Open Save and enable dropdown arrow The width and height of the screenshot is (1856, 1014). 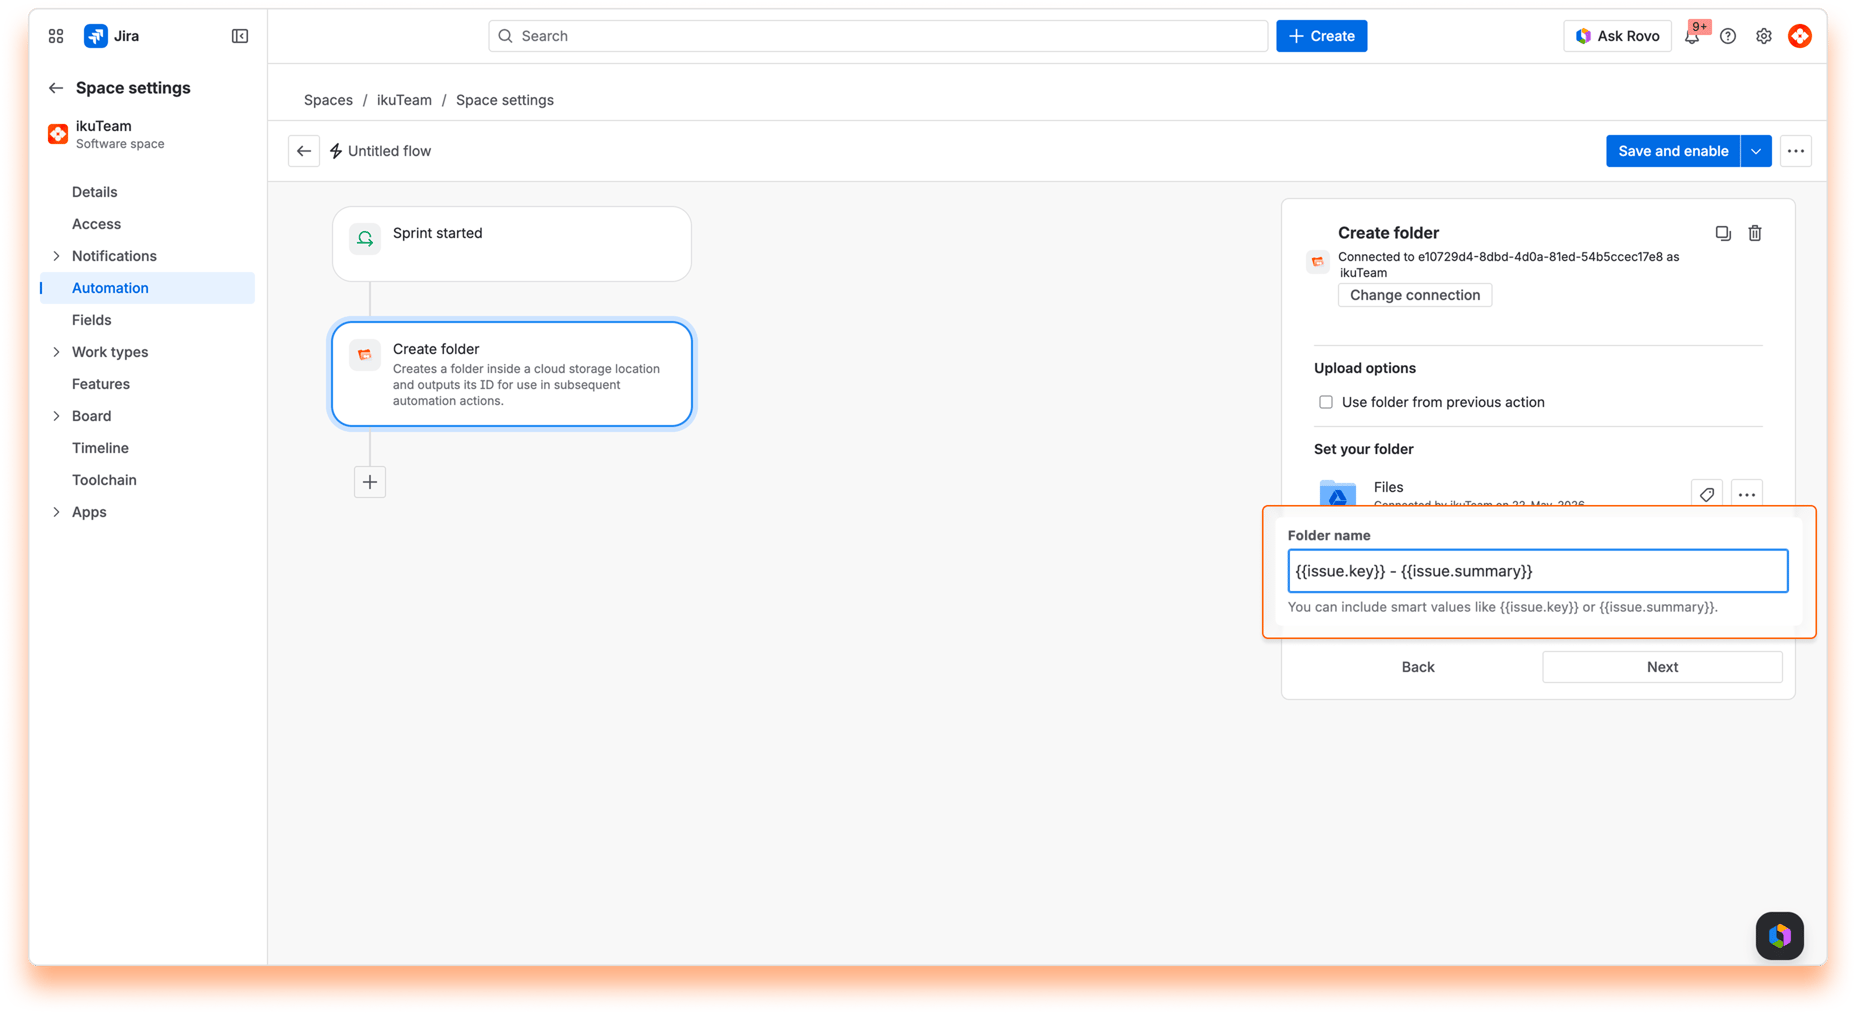click(1756, 151)
